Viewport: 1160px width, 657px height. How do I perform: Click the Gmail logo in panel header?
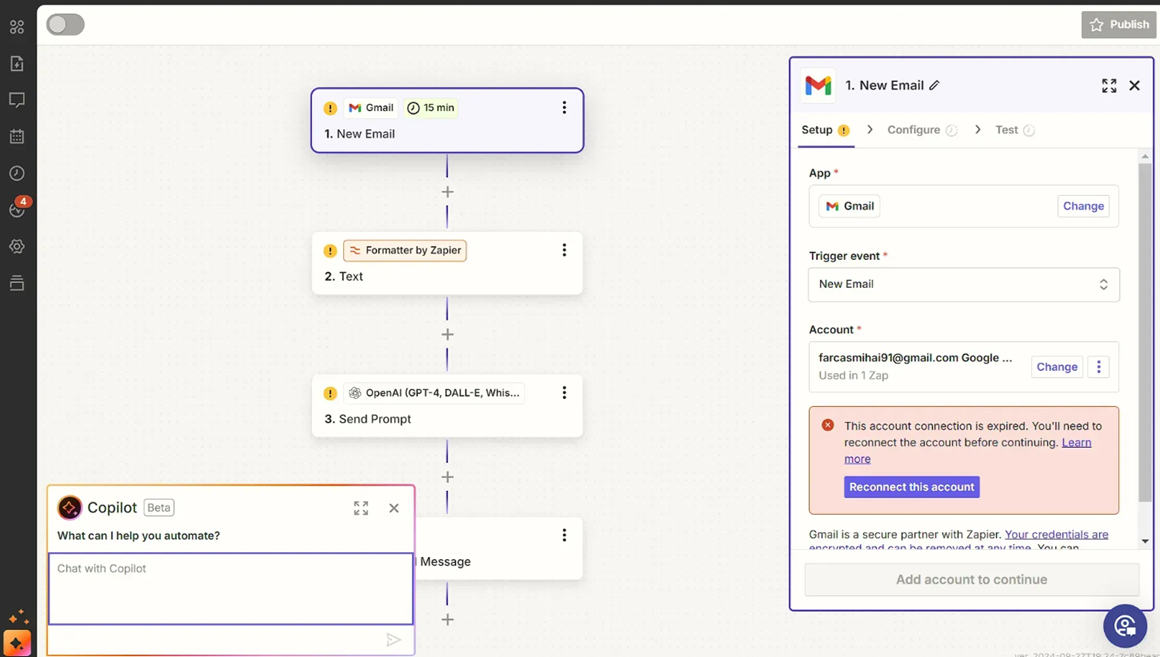(818, 86)
